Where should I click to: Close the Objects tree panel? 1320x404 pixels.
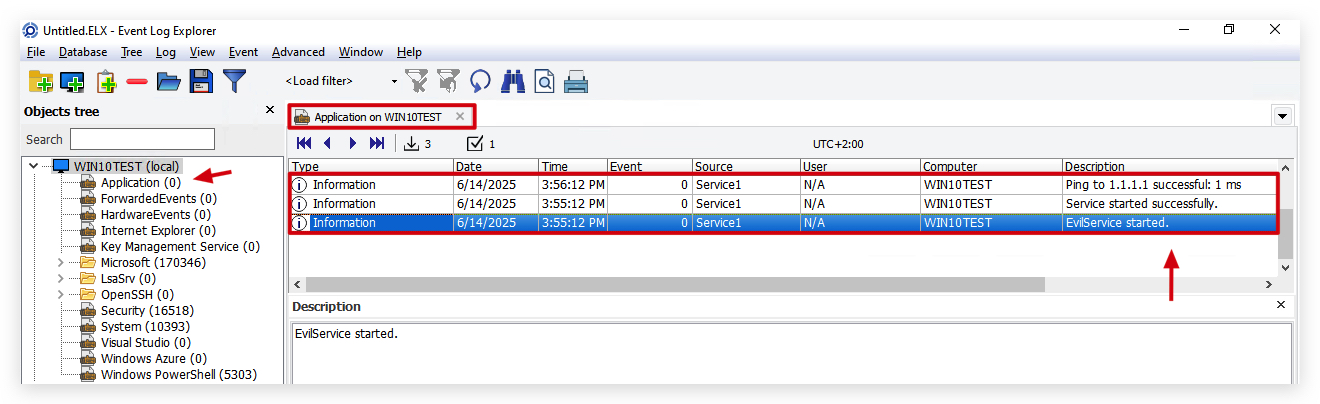click(269, 110)
